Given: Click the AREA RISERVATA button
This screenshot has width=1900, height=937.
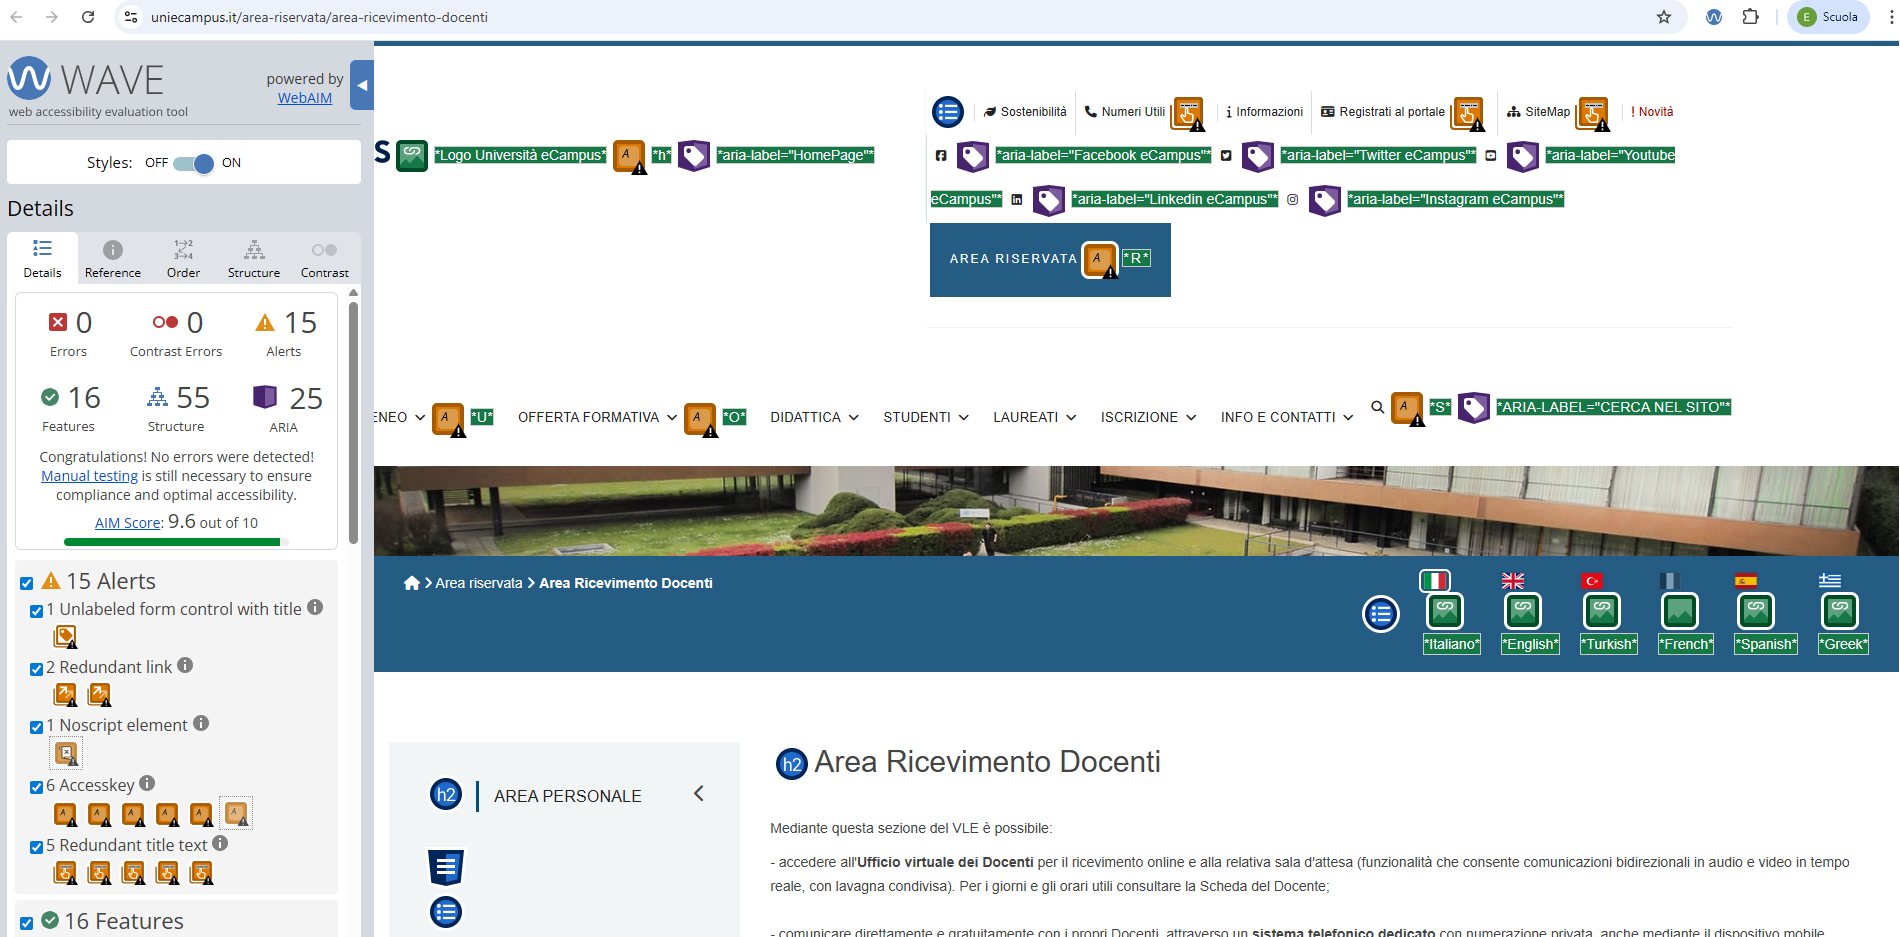Looking at the screenshot, I should pyautogui.click(x=1012, y=259).
